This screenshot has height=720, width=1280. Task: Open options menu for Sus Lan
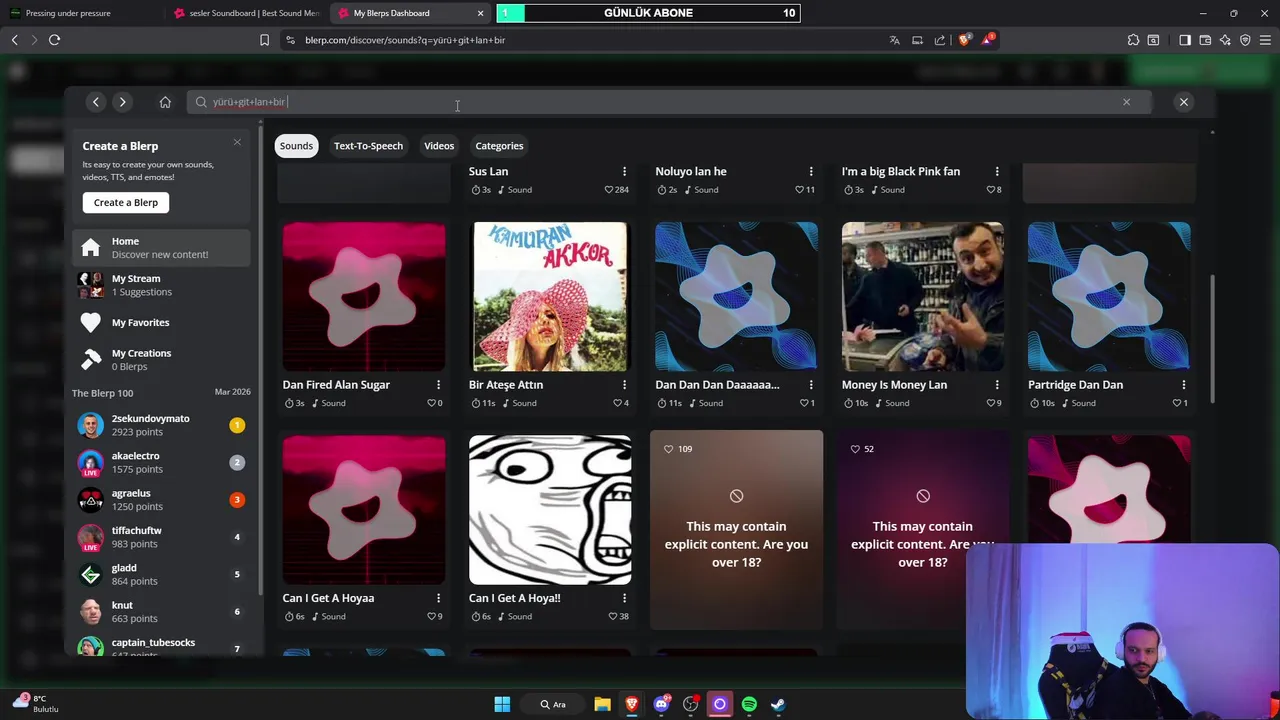pos(624,171)
